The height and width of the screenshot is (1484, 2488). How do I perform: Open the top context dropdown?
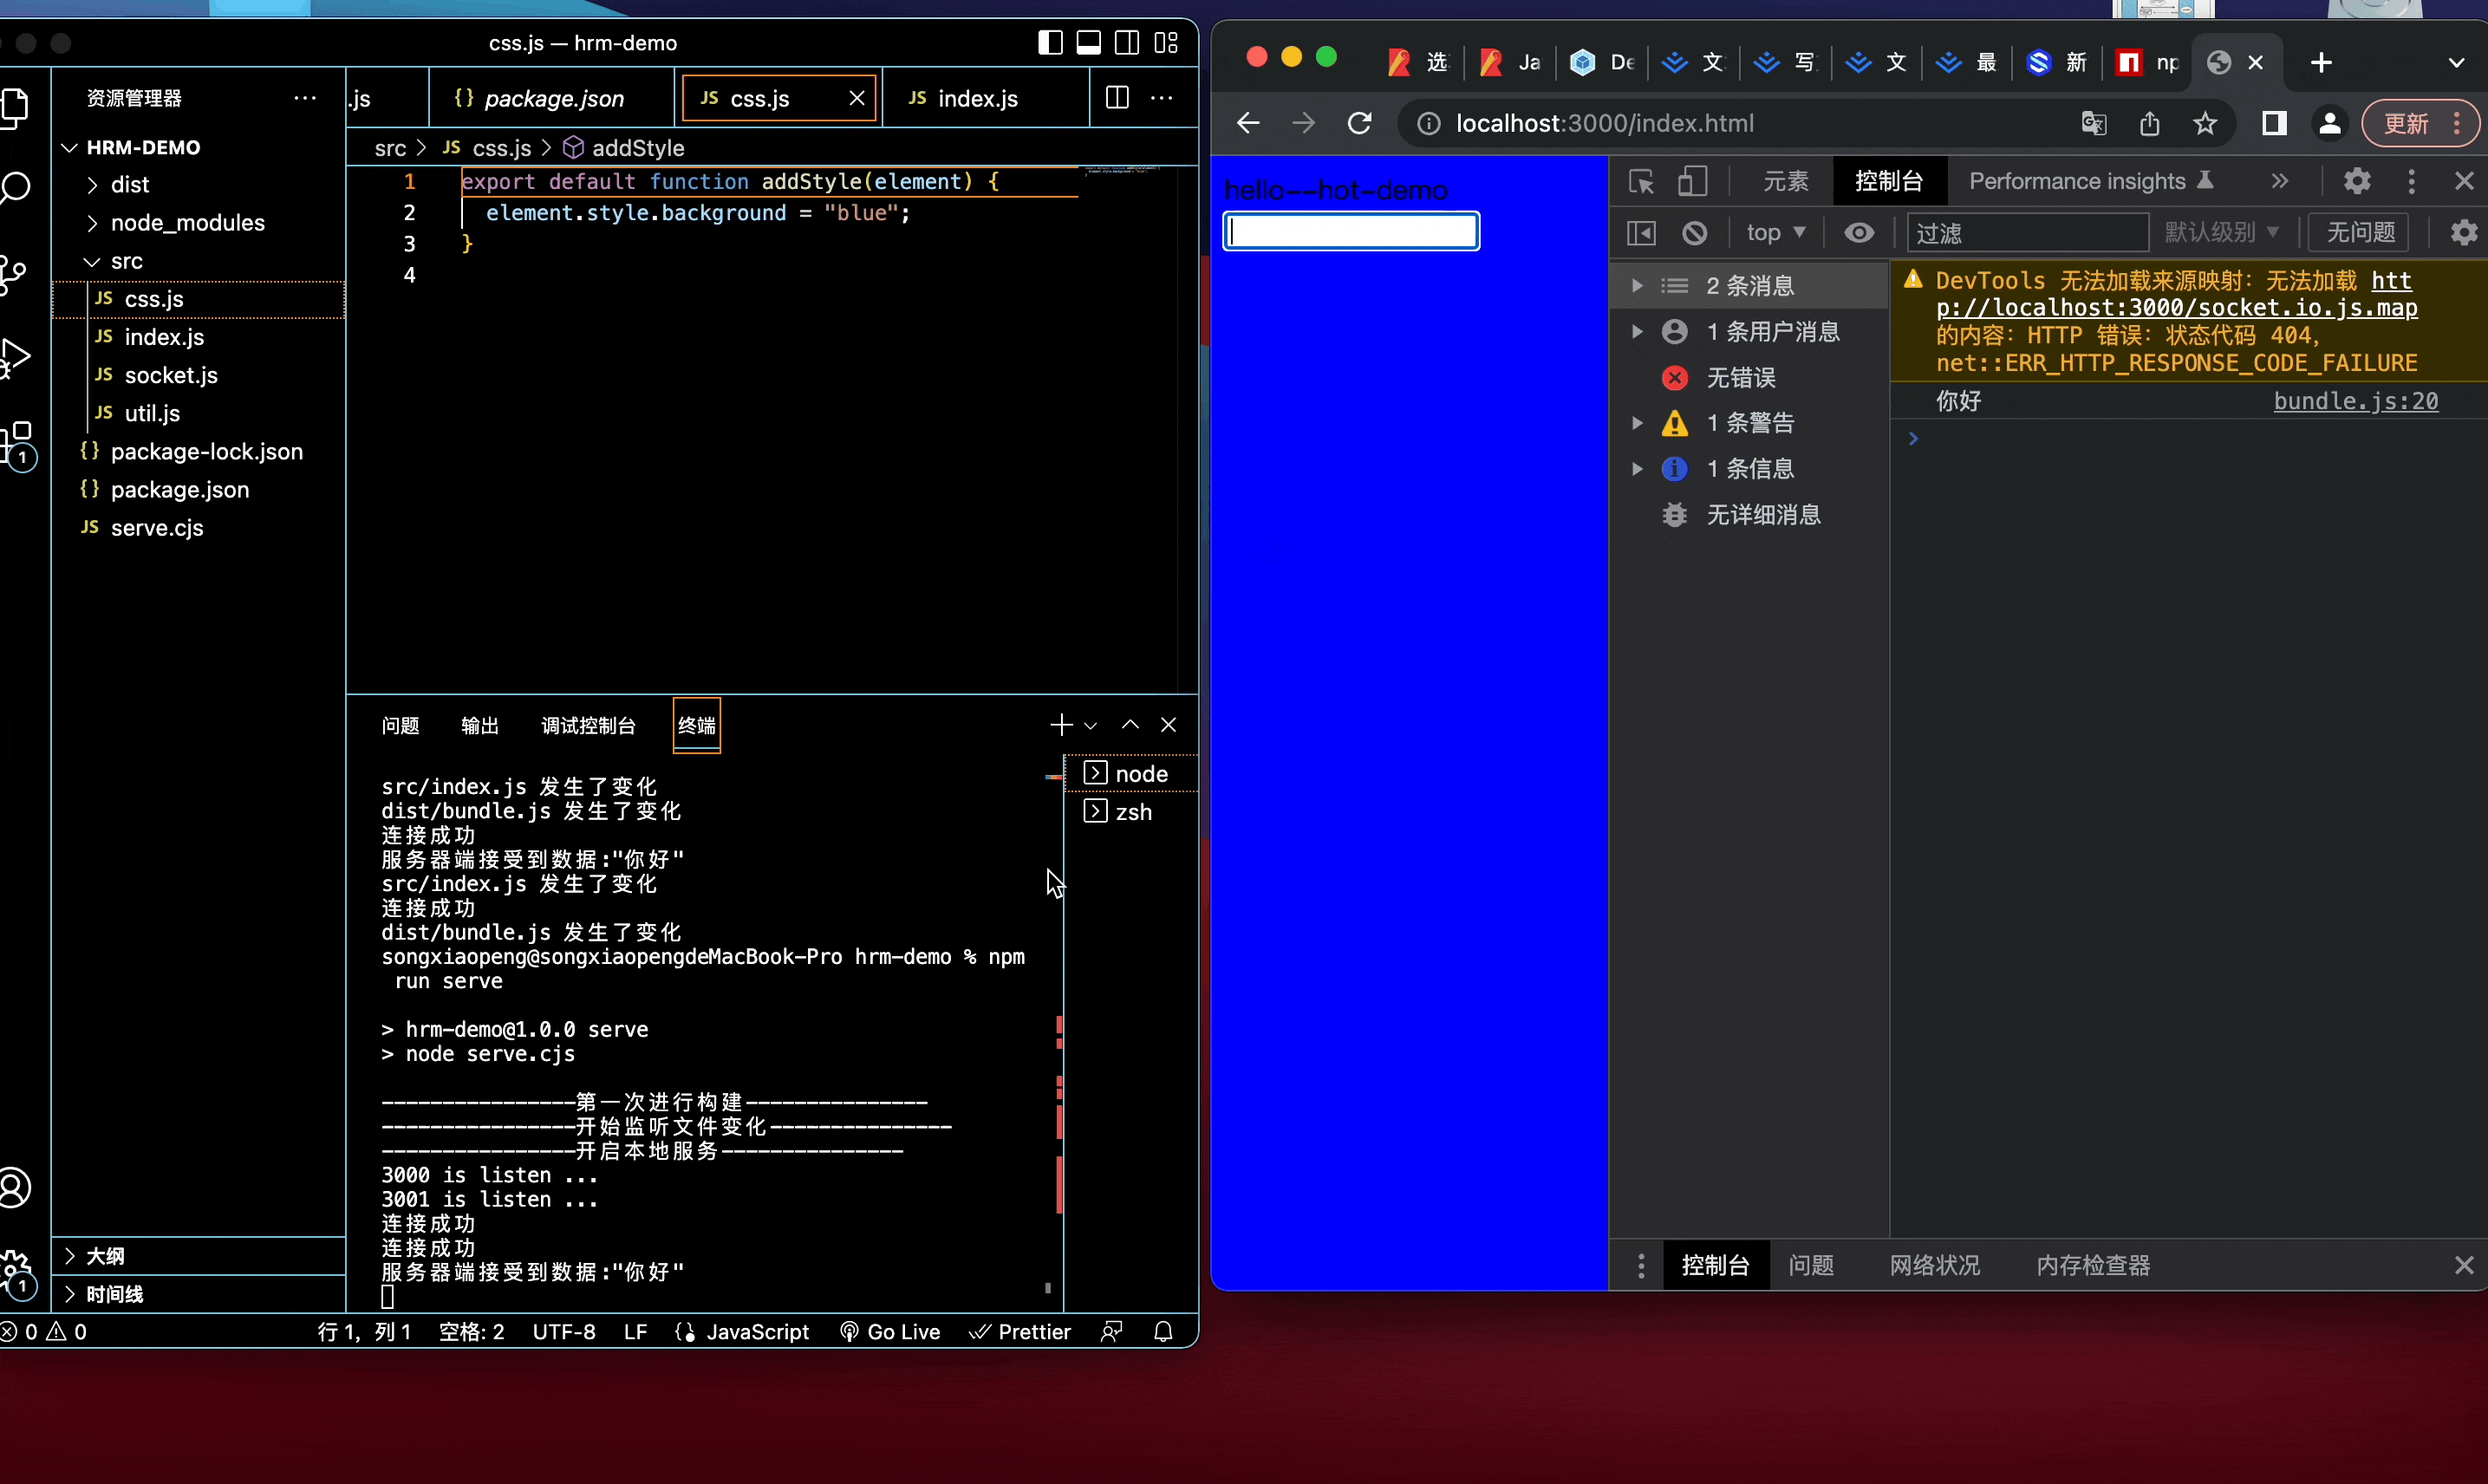1775,233
